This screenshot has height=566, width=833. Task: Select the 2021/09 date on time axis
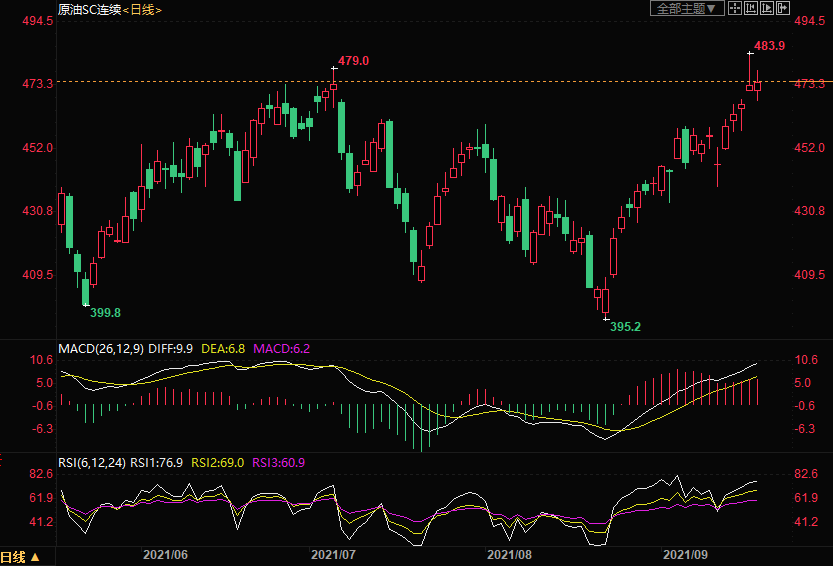coord(686,553)
